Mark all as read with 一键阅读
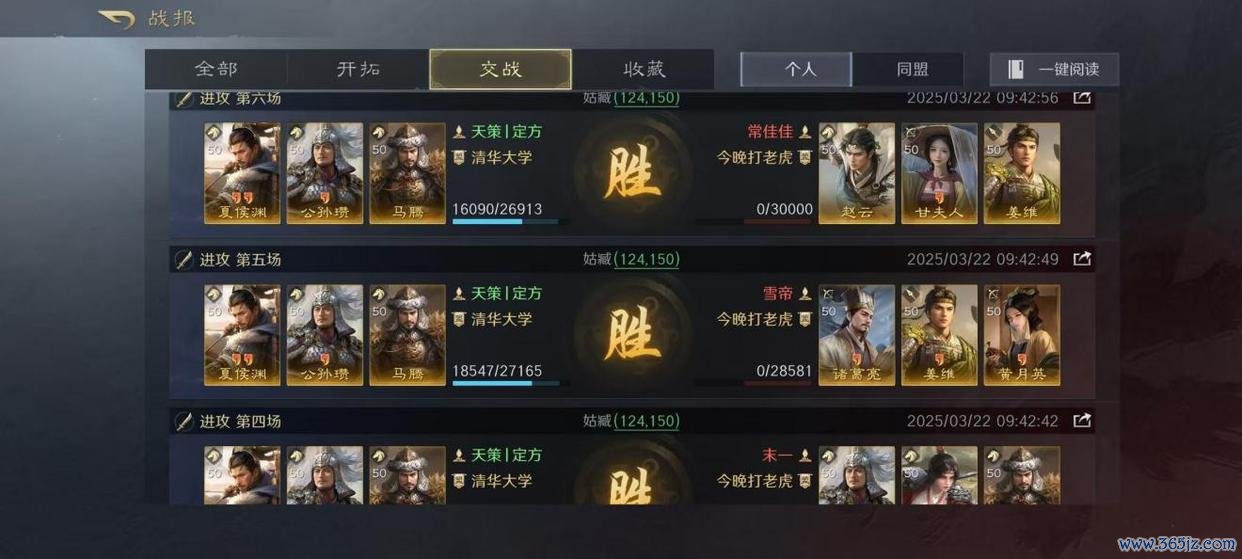This screenshot has height=559, width=1242. click(x=1054, y=69)
